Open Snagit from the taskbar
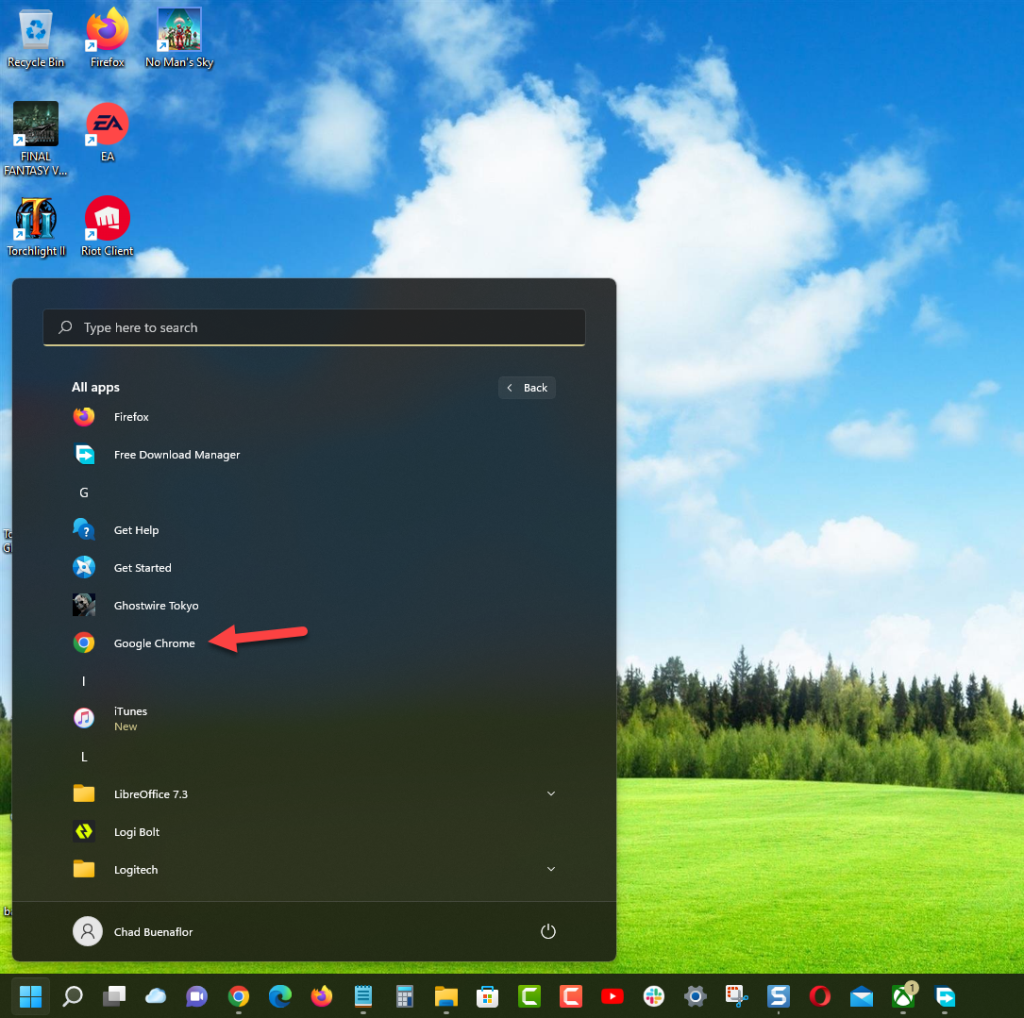 point(778,996)
